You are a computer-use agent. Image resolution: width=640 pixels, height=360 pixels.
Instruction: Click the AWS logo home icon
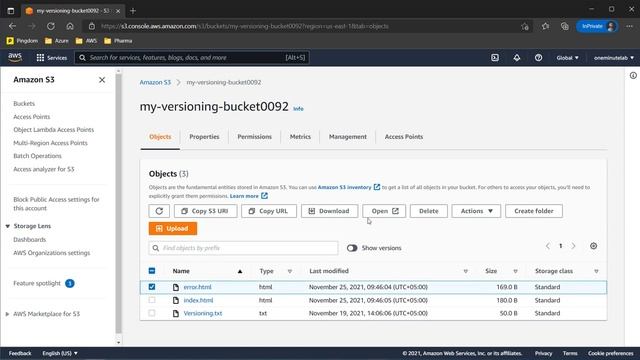click(15, 58)
